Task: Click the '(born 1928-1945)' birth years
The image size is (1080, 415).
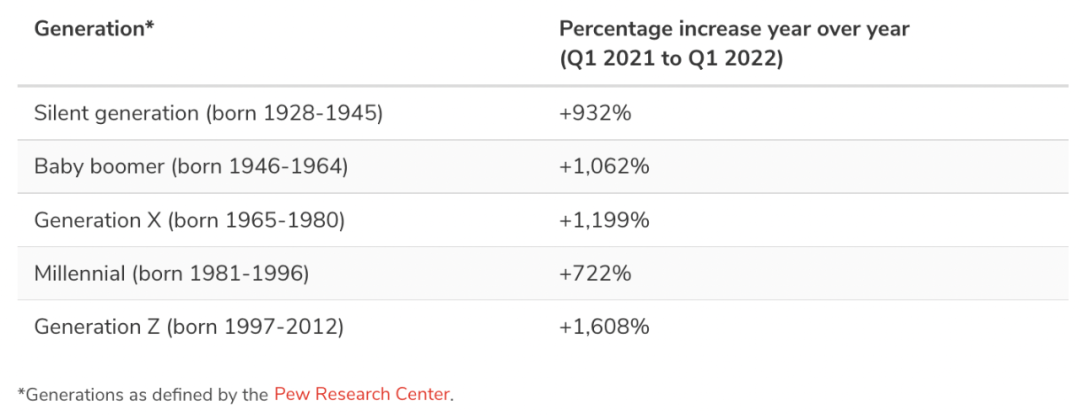Action: tap(294, 113)
